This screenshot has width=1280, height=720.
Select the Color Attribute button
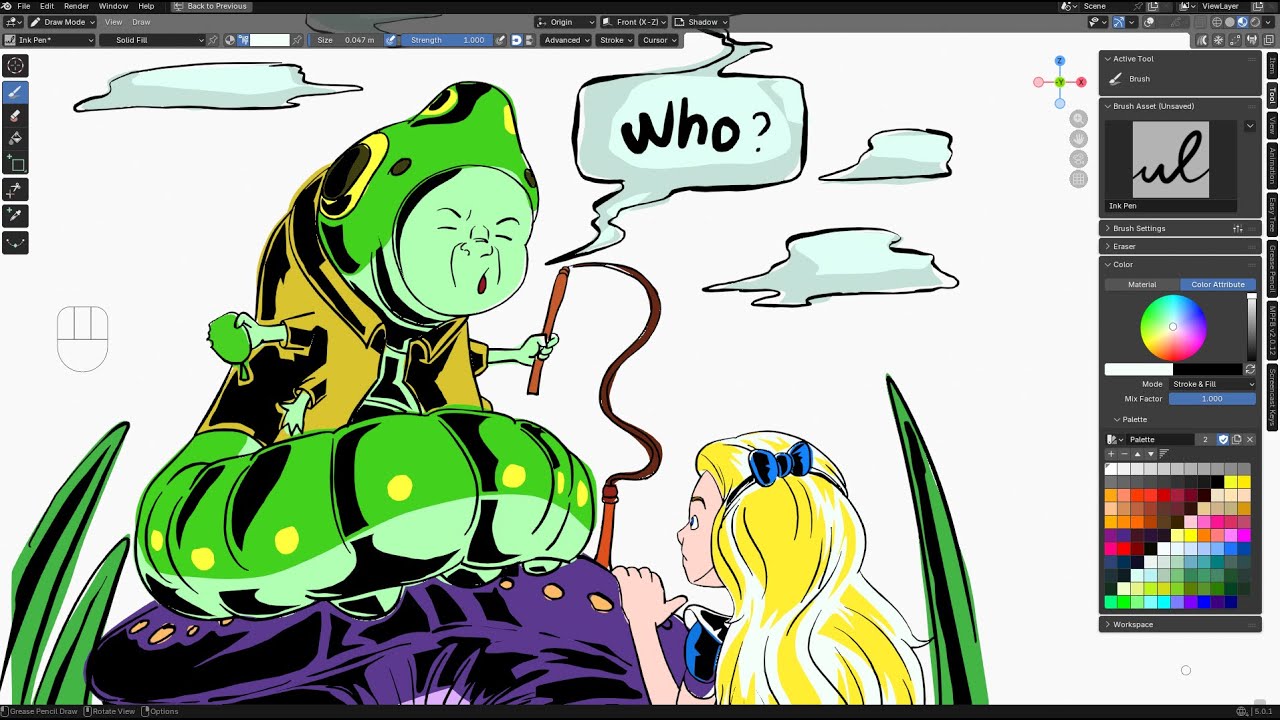coord(1218,284)
